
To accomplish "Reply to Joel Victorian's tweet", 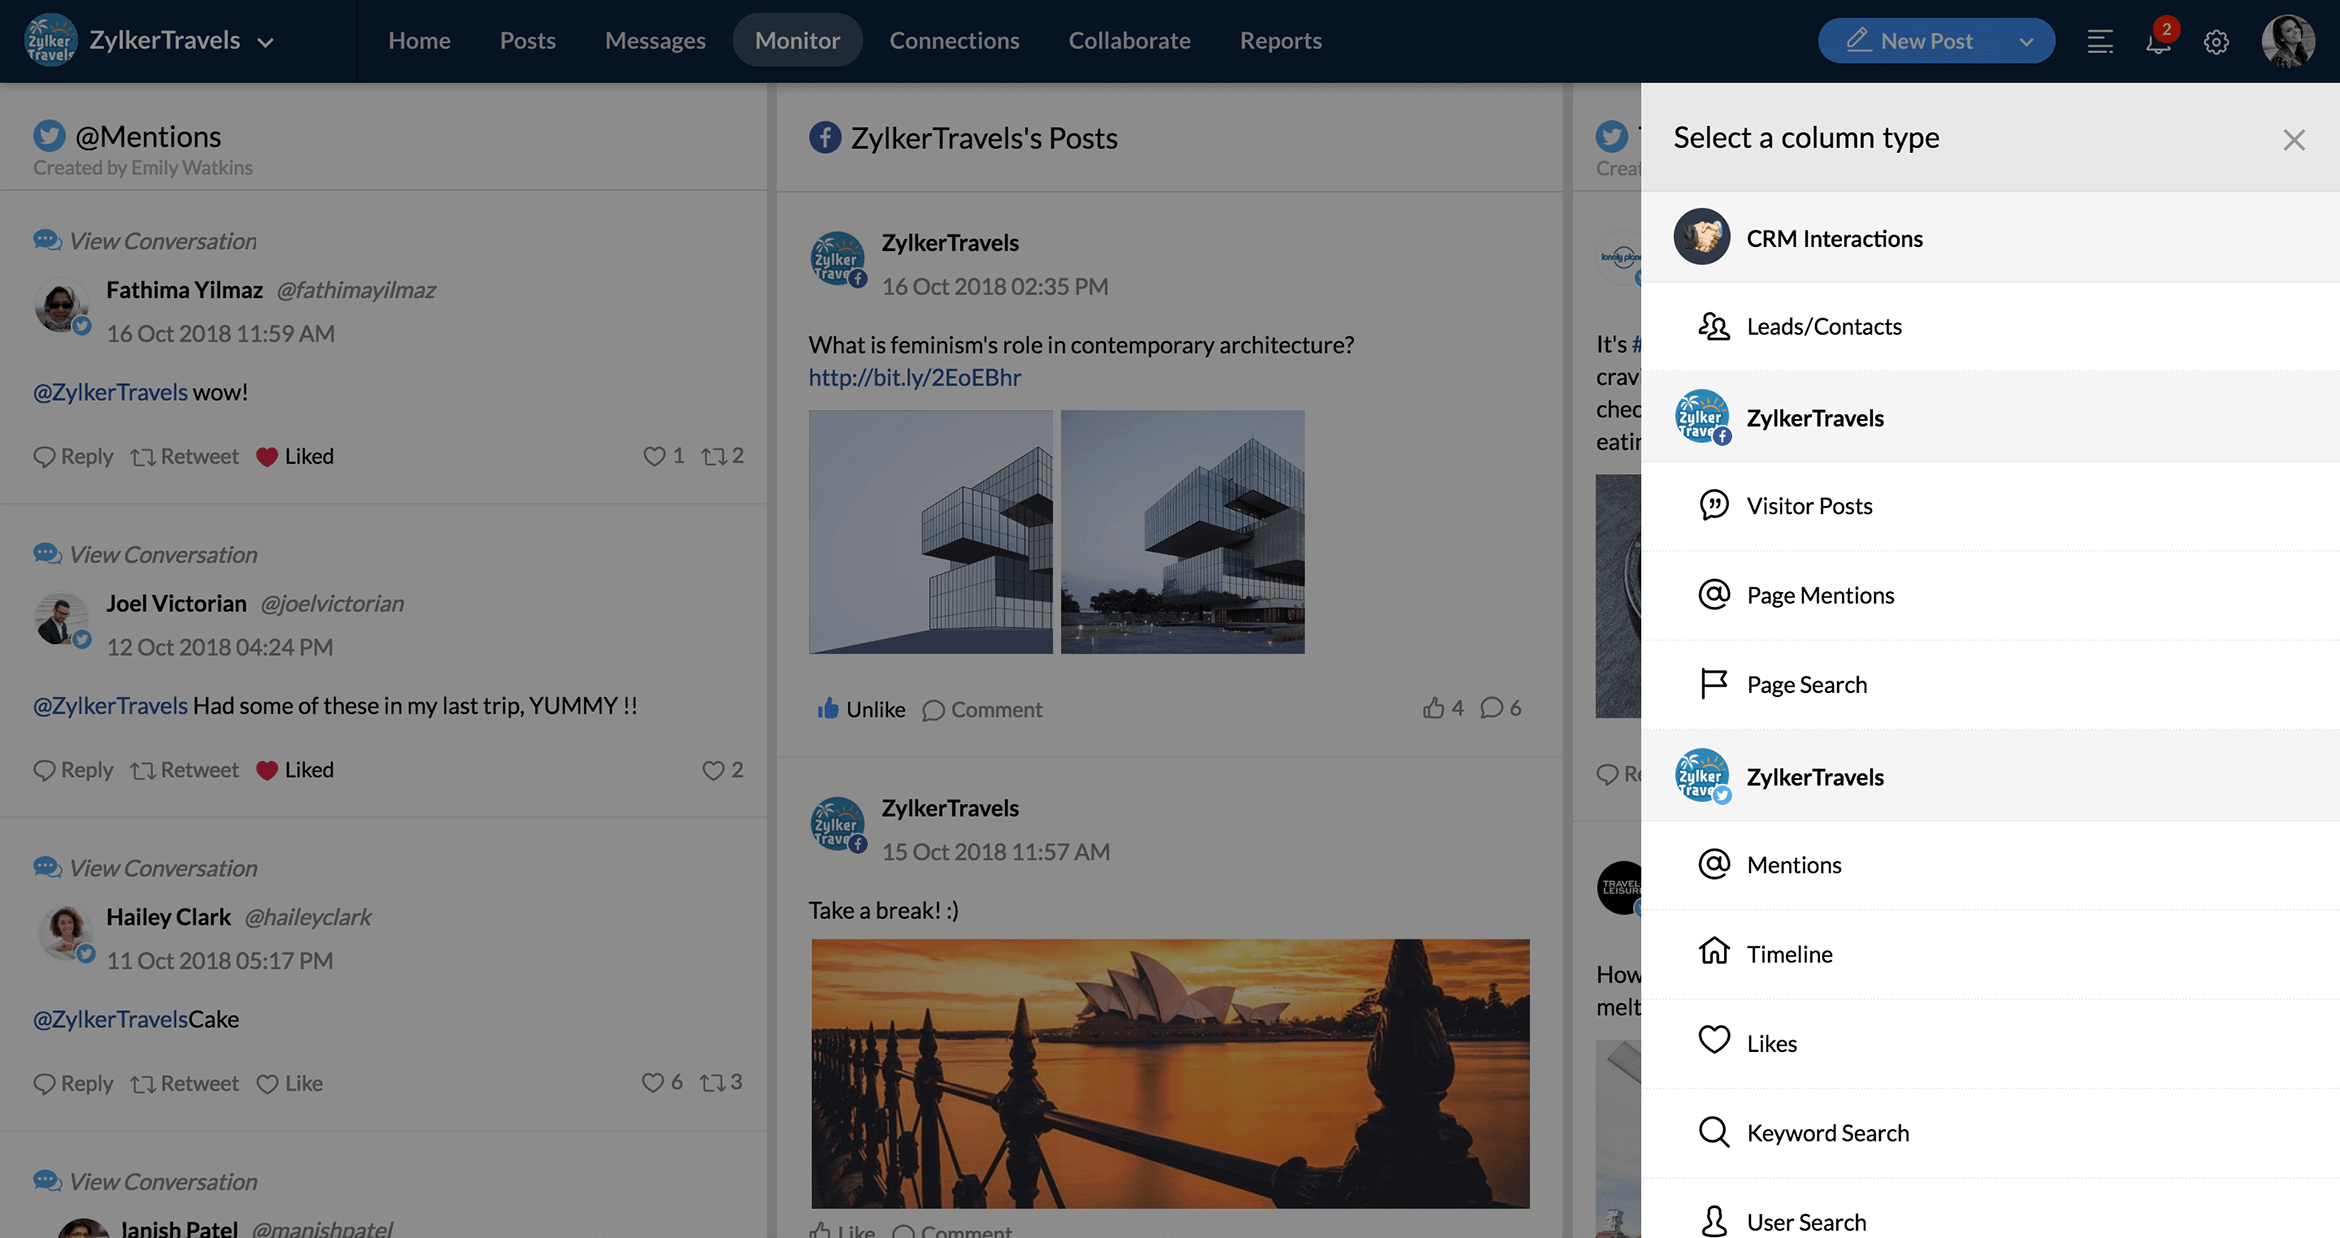I will [73, 770].
